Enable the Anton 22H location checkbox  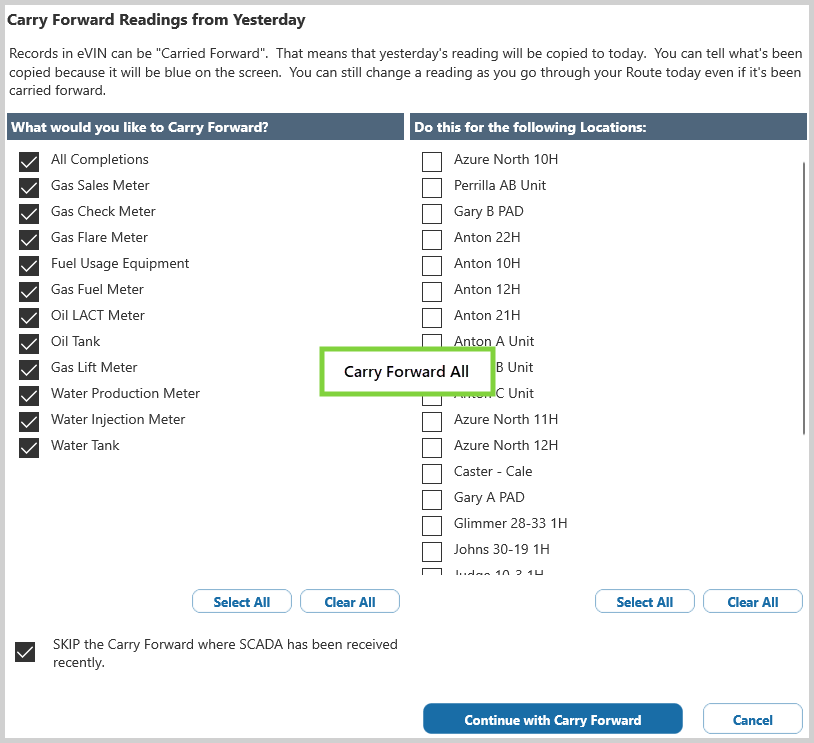click(432, 239)
